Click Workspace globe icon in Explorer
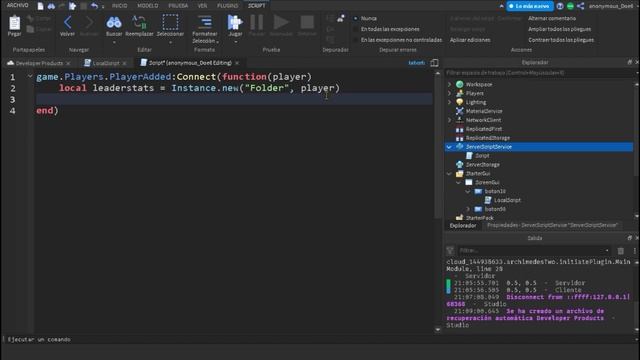Viewport: 640px width, 360px height. 460,84
